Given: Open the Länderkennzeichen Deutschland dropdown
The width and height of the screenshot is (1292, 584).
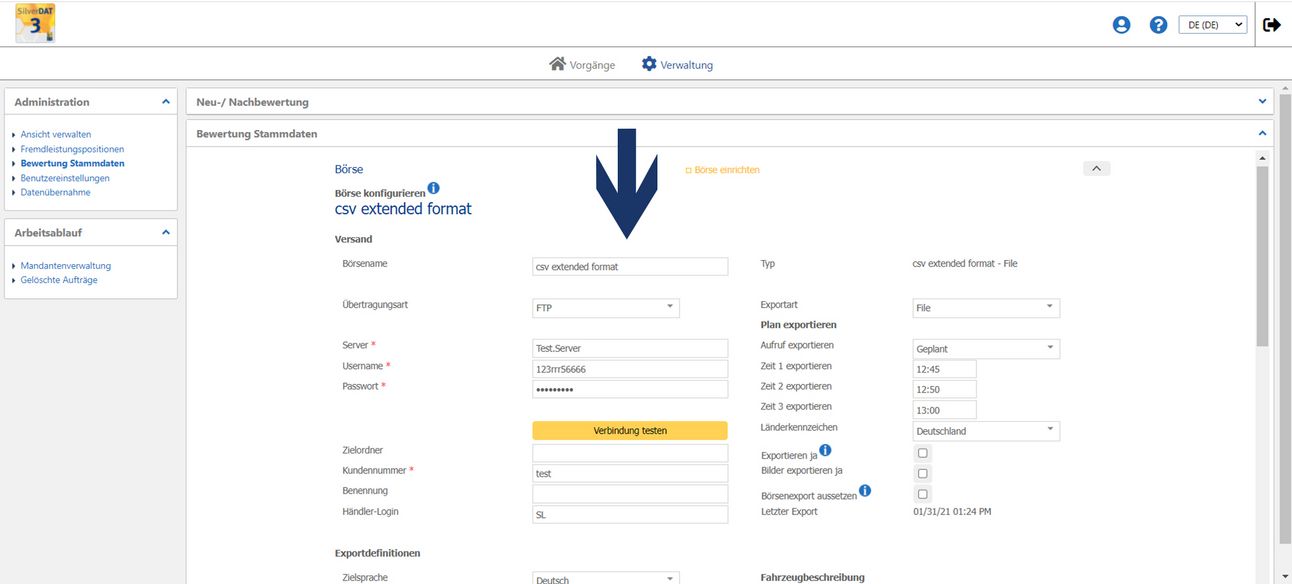Looking at the screenshot, I should pos(986,431).
